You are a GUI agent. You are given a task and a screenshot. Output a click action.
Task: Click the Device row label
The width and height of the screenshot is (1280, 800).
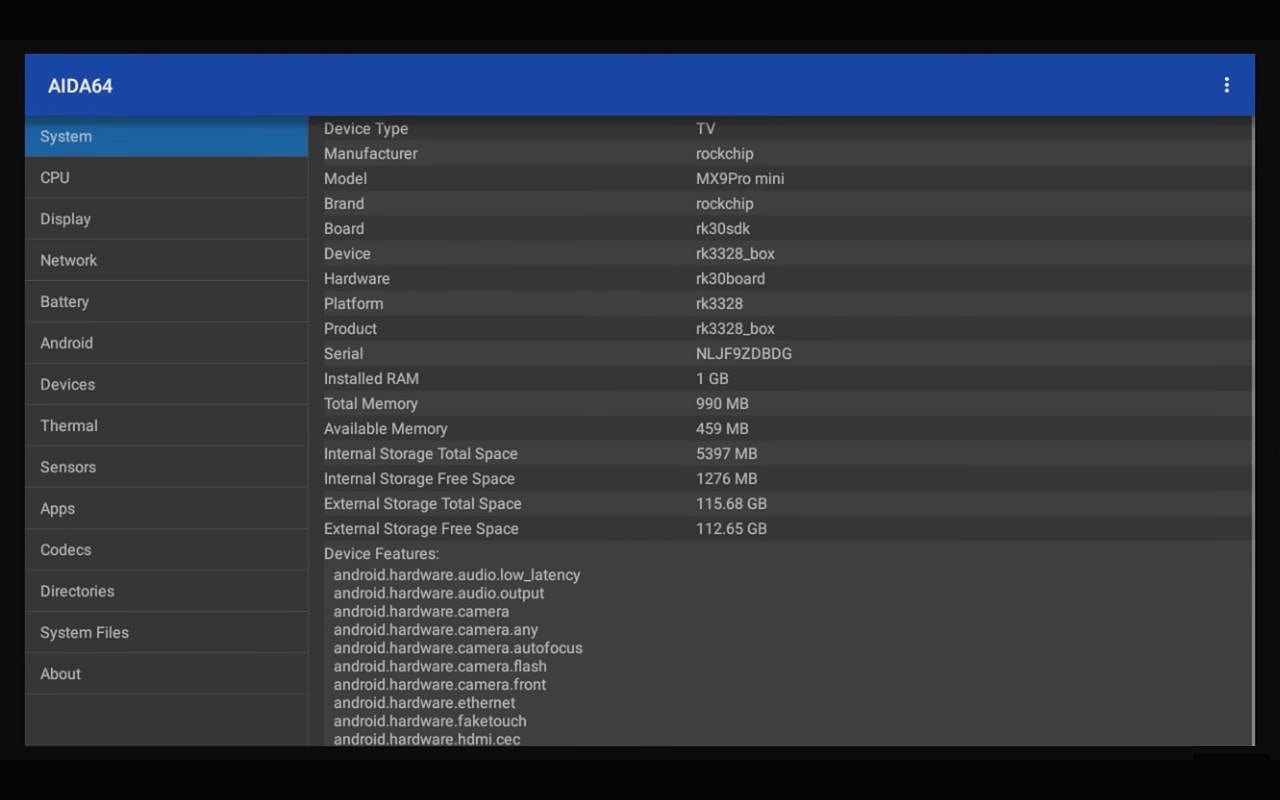click(x=347, y=254)
